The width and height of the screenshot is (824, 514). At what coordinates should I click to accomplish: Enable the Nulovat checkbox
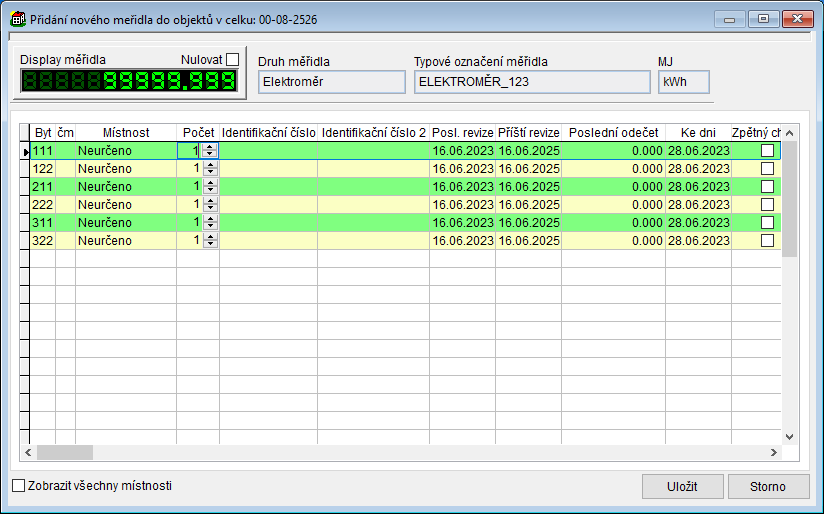pos(232,60)
